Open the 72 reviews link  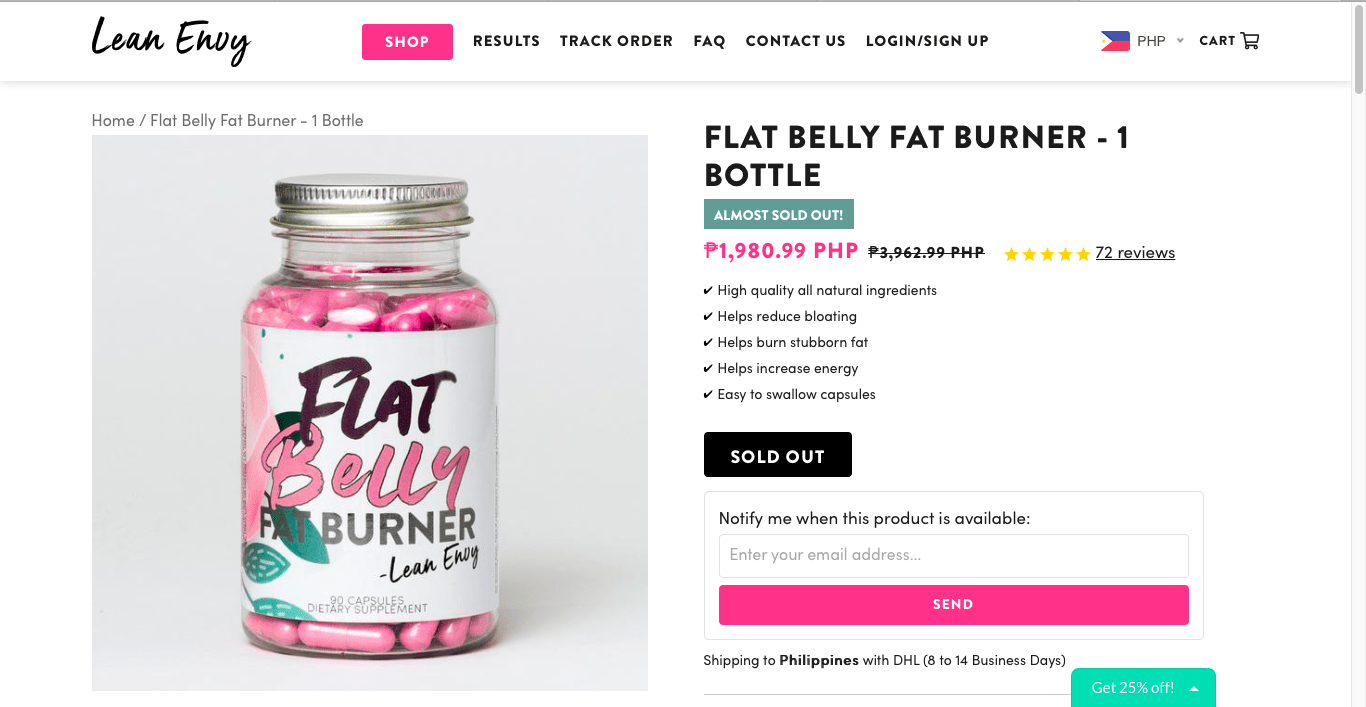pos(1135,253)
